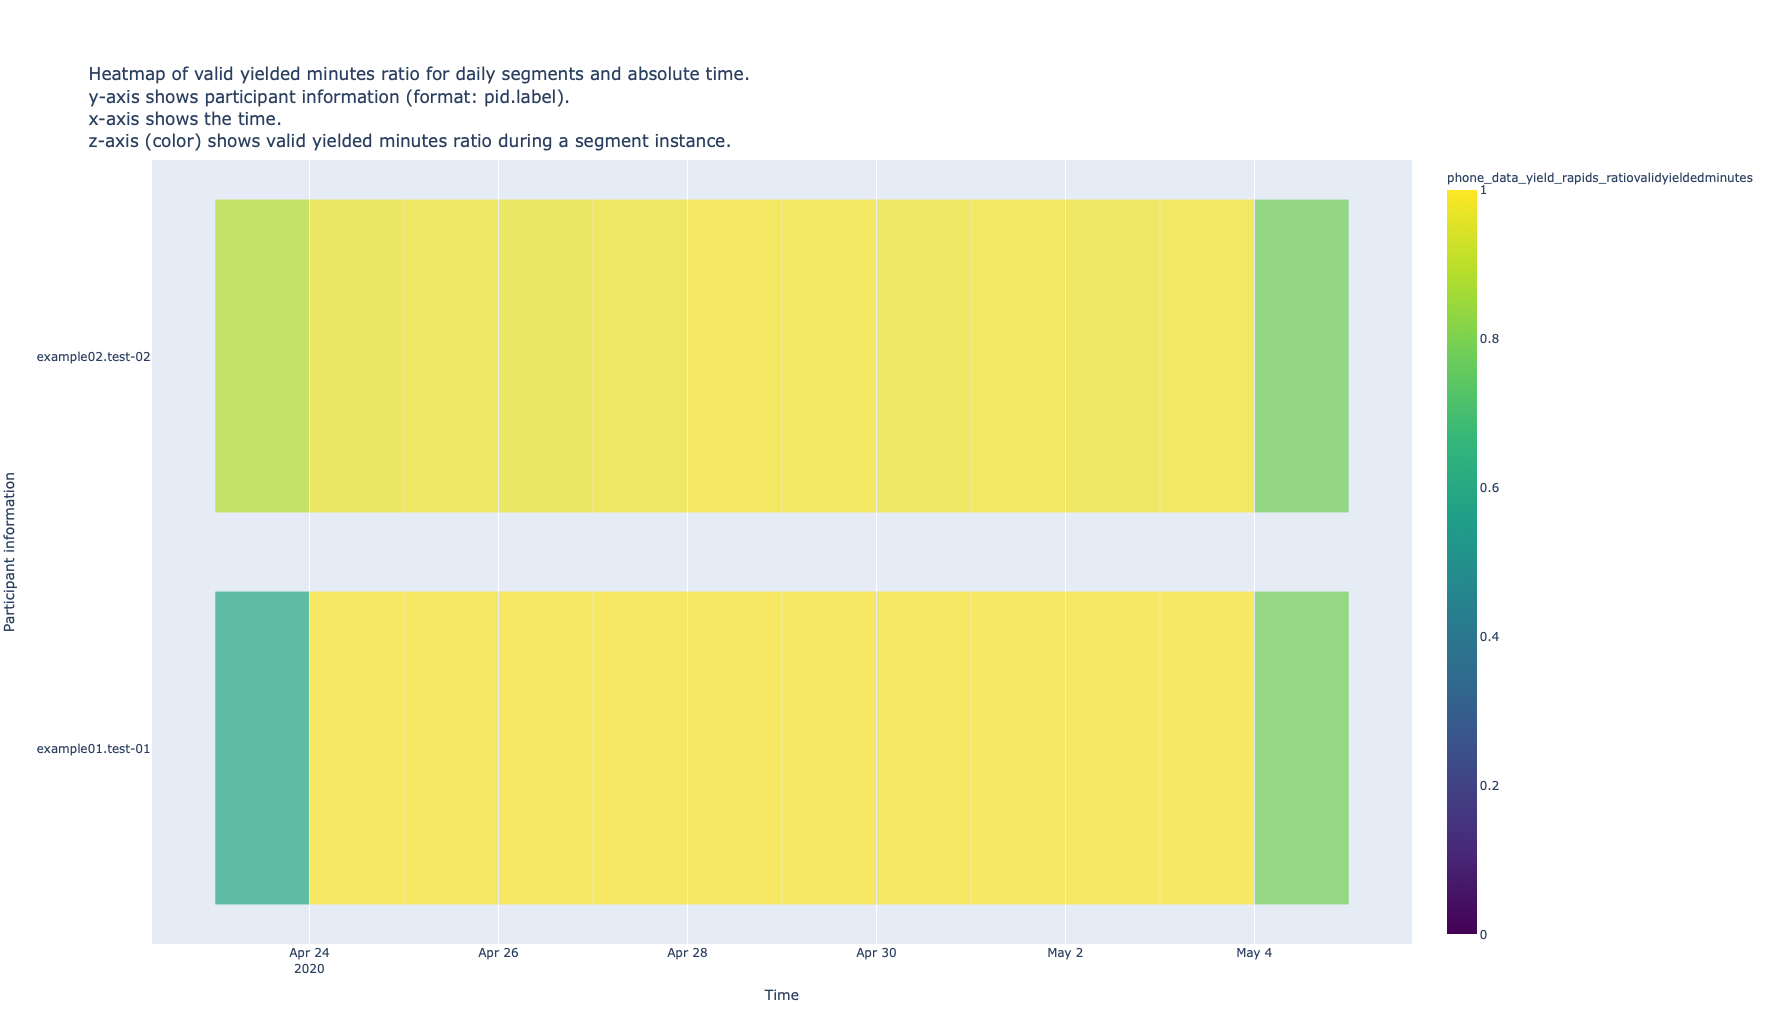The height and width of the screenshot is (1024, 1776).
Task: Click the example02.test-02 y-axis label
Action: (93, 357)
